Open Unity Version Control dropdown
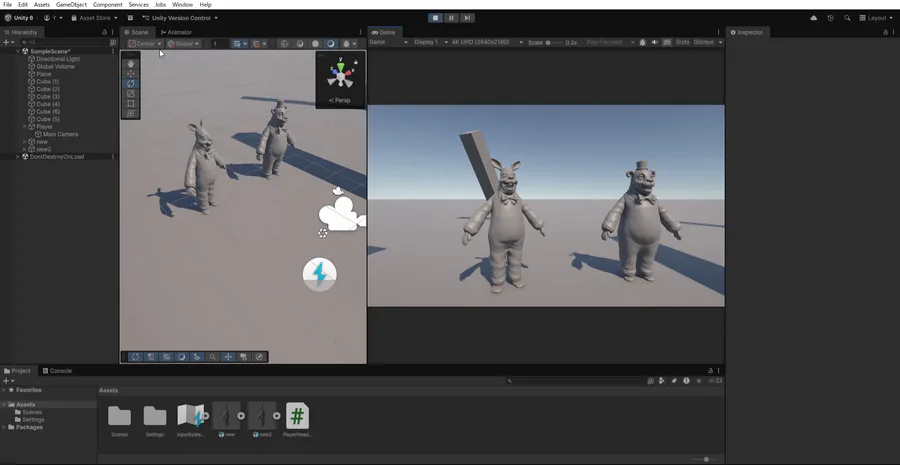The height and width of the screenshot is (465, 900). (x=180, y=18)
